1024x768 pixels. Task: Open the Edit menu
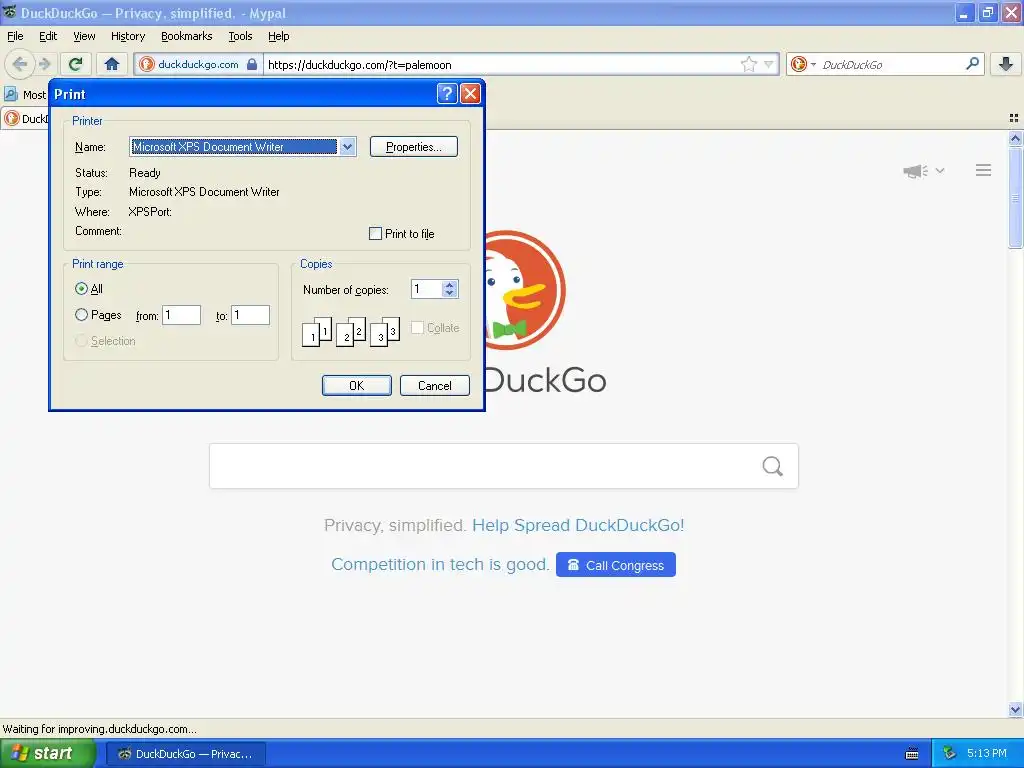pyautogui.click(x=48, y=36)
